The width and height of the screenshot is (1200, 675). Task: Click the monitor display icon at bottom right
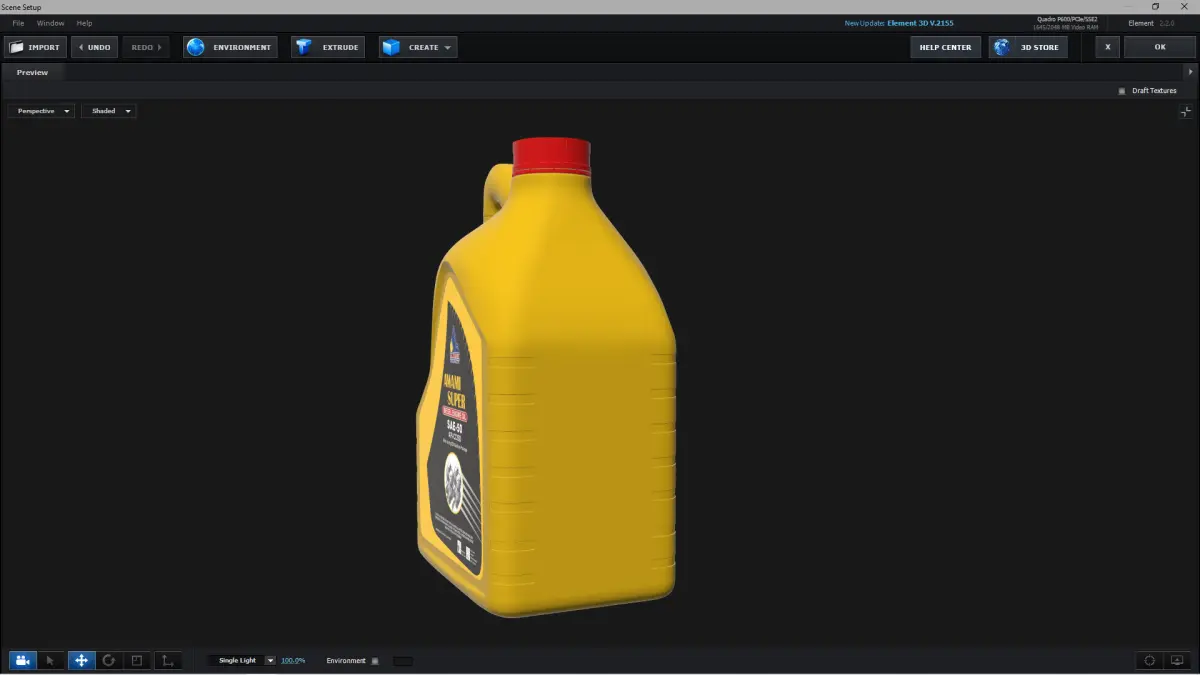(x=1177, y=661)
